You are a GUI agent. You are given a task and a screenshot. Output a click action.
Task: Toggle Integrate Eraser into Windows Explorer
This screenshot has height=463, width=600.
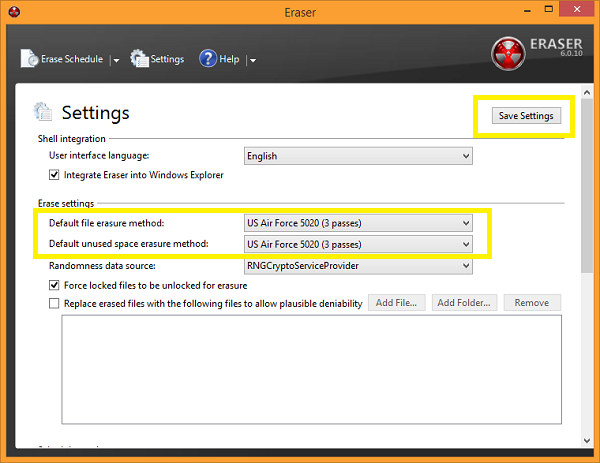[54, 175]
